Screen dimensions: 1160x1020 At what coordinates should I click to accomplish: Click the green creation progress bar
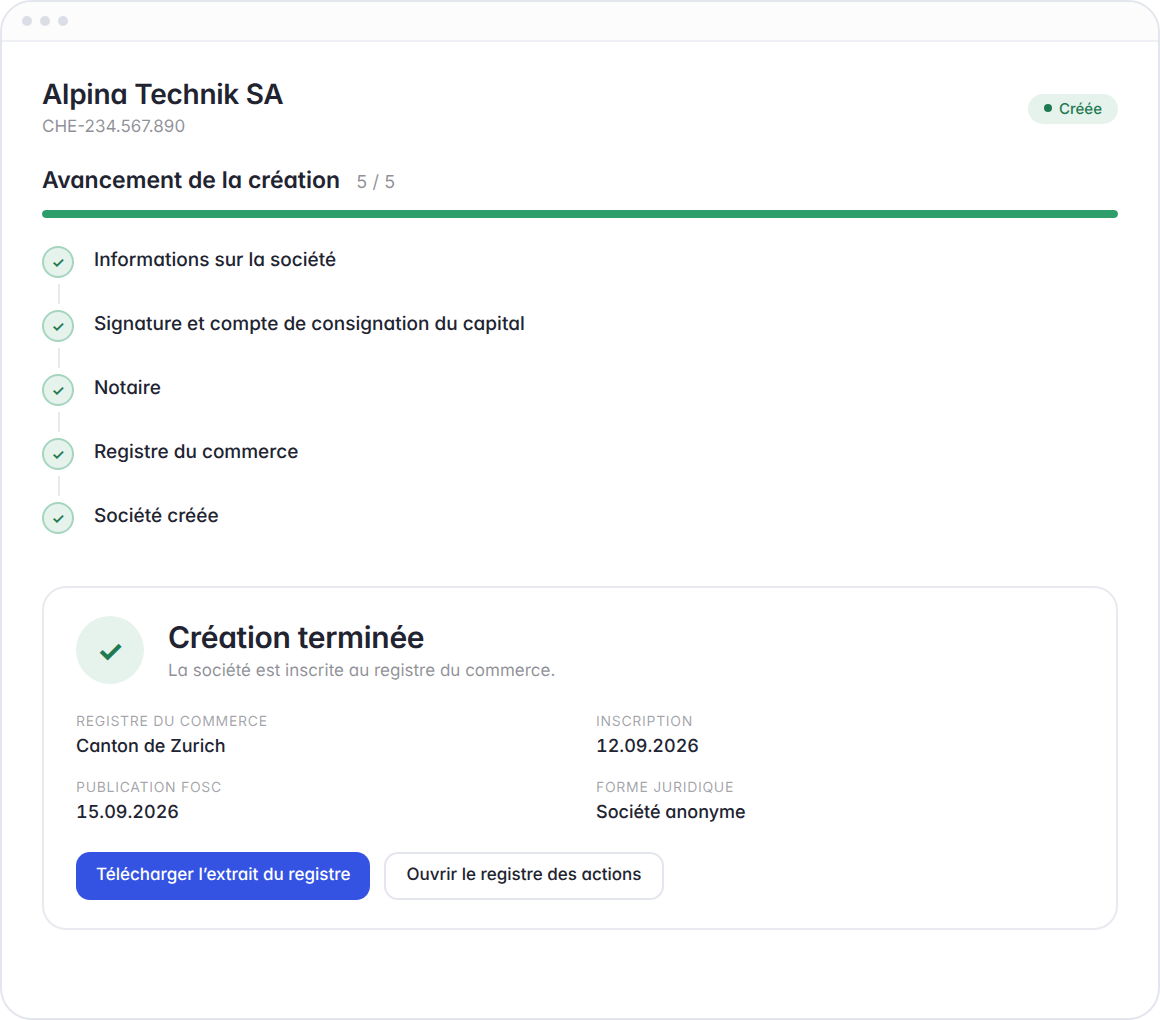tap(580, 214)
